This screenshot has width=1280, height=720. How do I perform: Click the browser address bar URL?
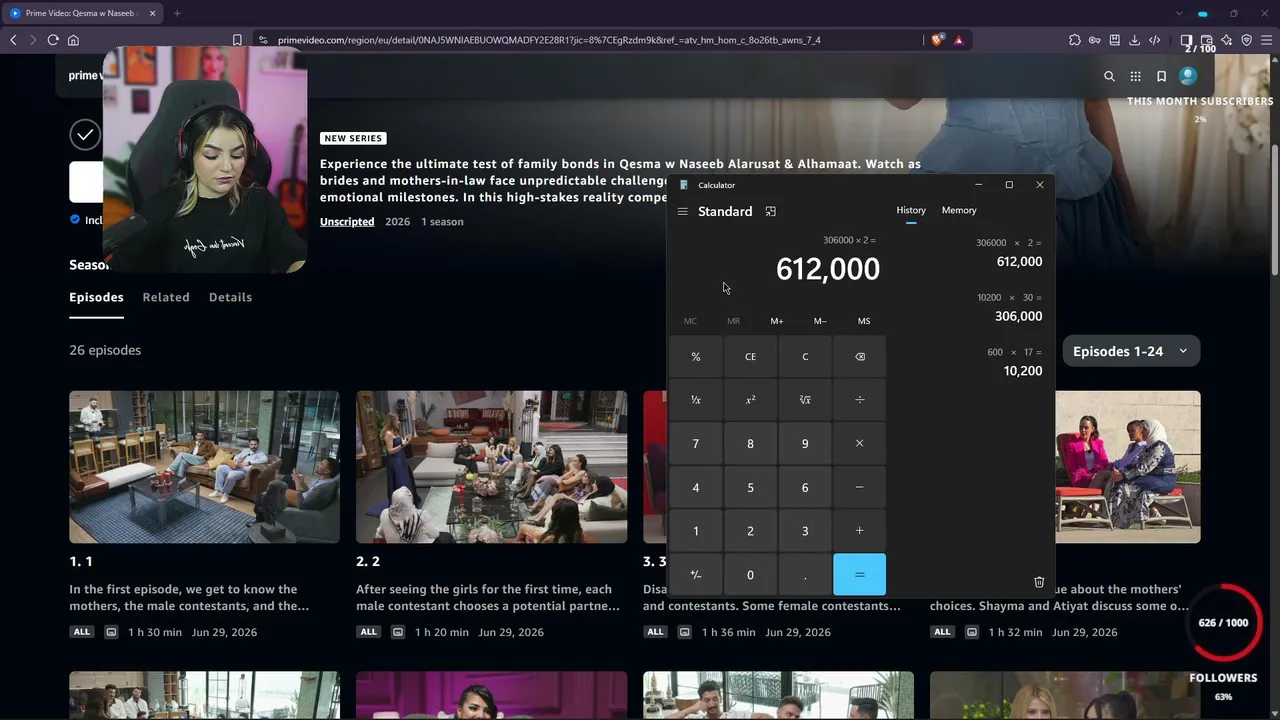pyautogui.click(x=549, y=40)
